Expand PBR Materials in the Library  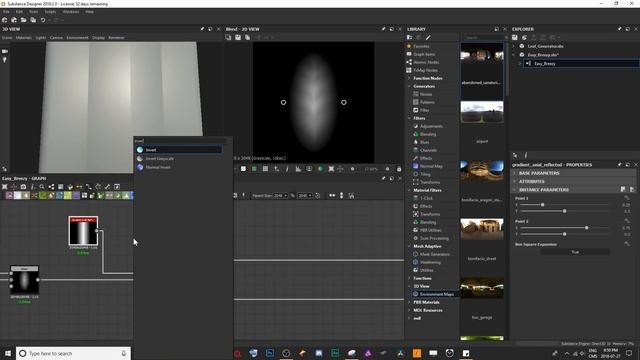tap(409, 302)
